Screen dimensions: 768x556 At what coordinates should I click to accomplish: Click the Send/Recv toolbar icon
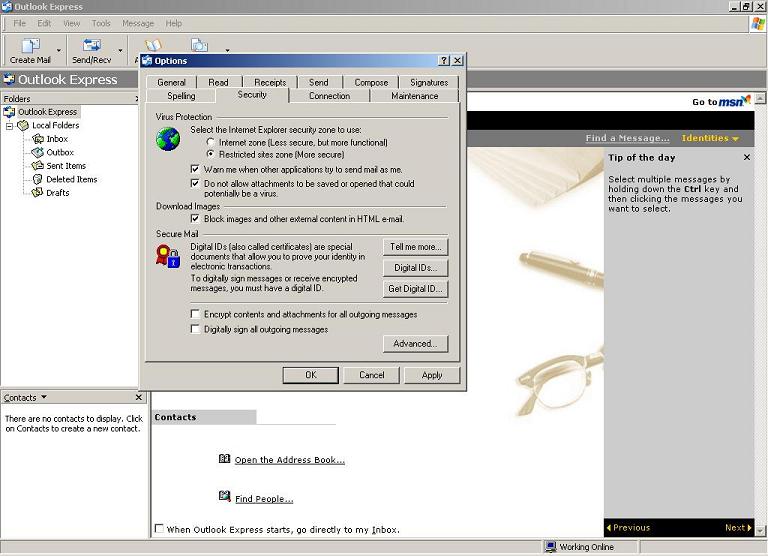click(x=92, y=45)
